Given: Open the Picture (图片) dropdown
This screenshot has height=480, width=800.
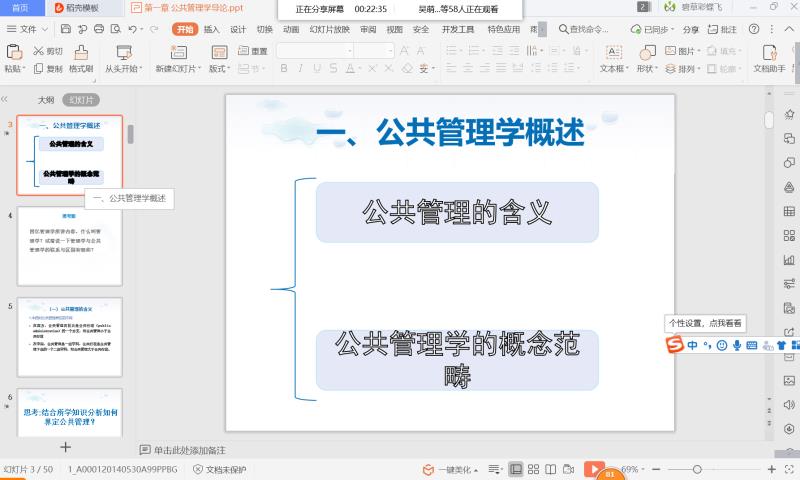Looking at the screenshot, I should coord(686,51).
